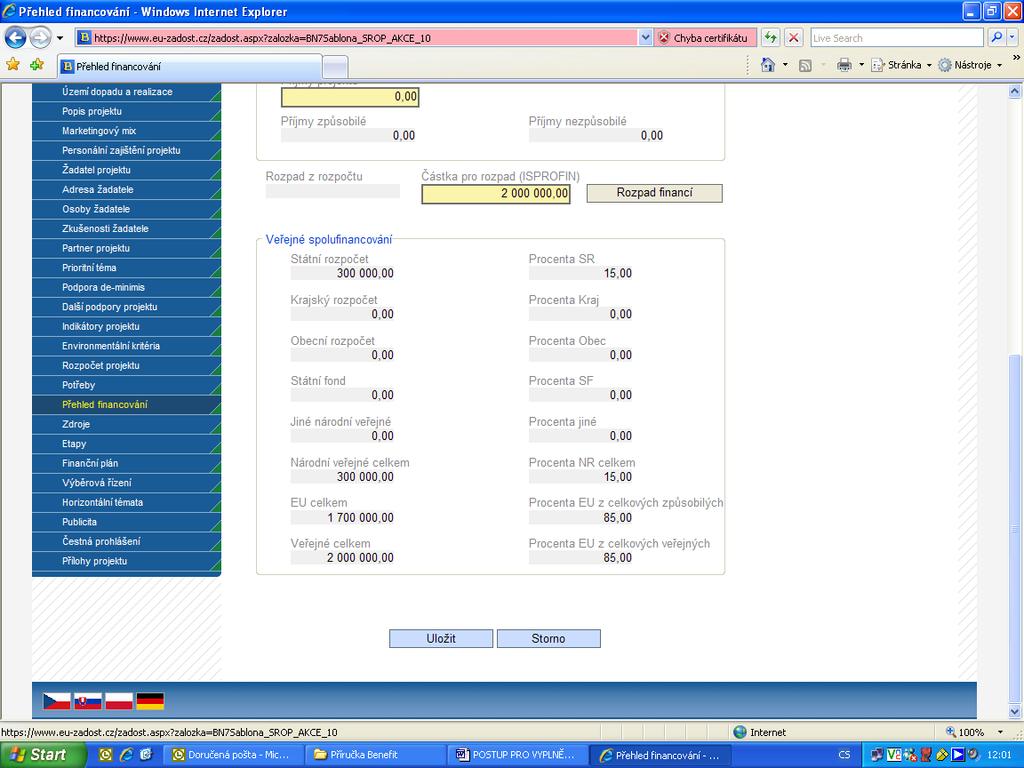Click the Add to Favorites star-plus icon
1024x768 pixels.
pos(37,64)
